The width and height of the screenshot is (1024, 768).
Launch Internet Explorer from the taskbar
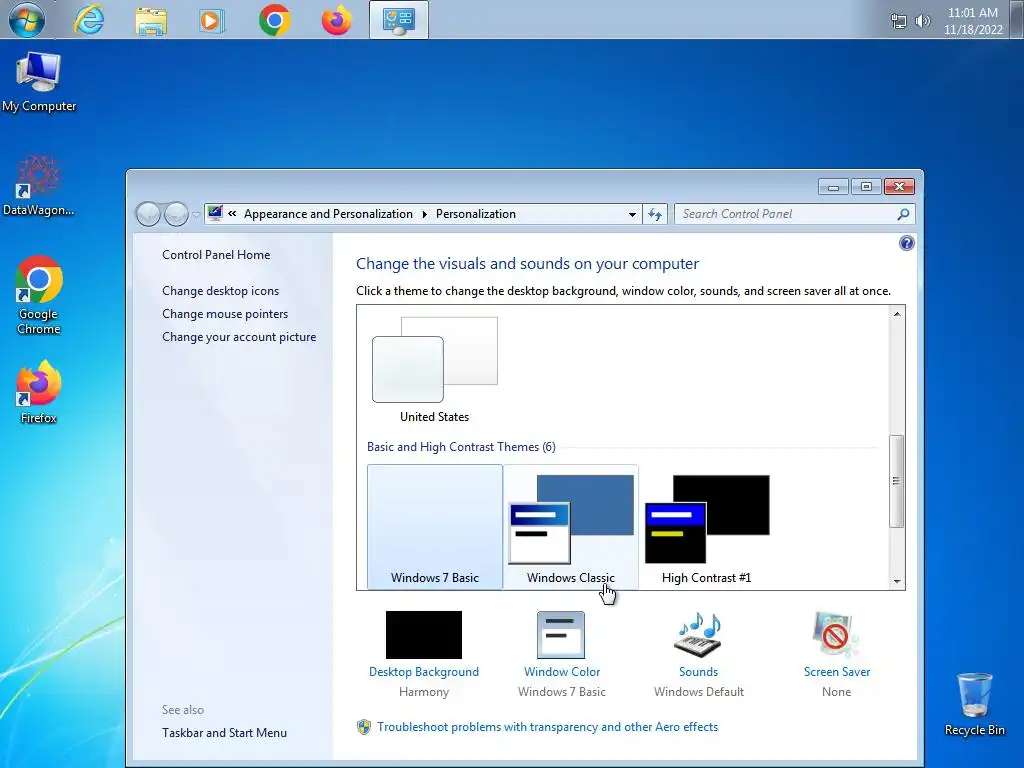click(x=89, y=20)
